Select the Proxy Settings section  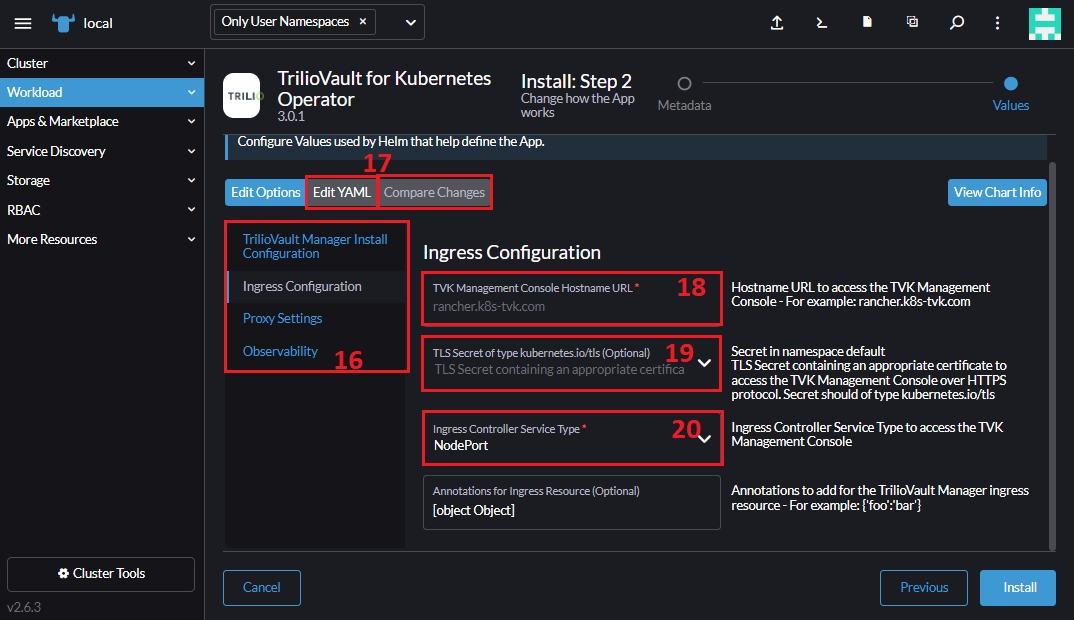(282, 318)
